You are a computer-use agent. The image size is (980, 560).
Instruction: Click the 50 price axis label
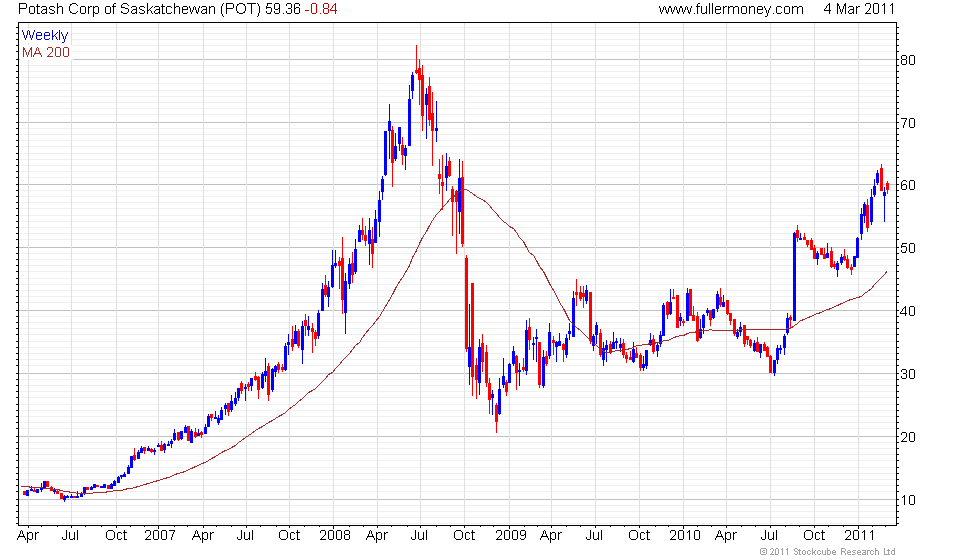908,248
